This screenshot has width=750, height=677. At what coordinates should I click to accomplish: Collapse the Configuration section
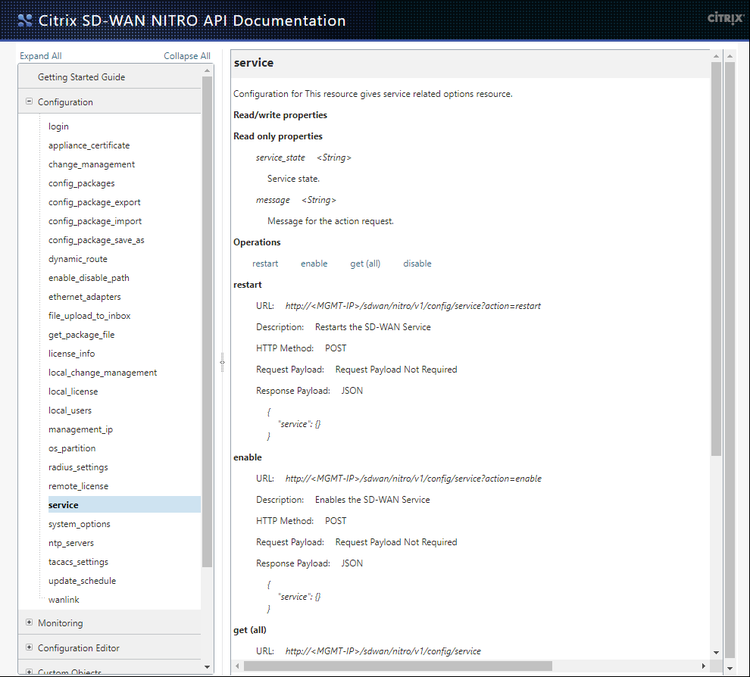coord(29,101)
